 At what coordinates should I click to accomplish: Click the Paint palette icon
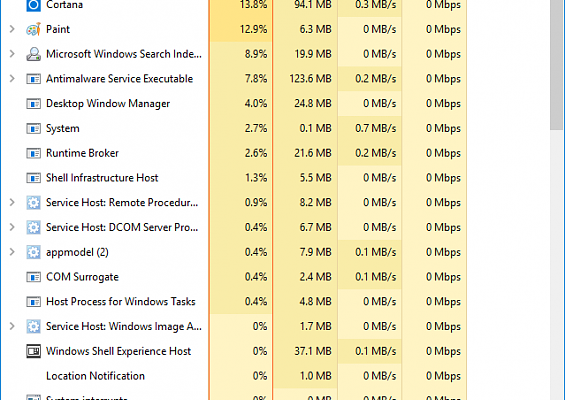(34, 29)
